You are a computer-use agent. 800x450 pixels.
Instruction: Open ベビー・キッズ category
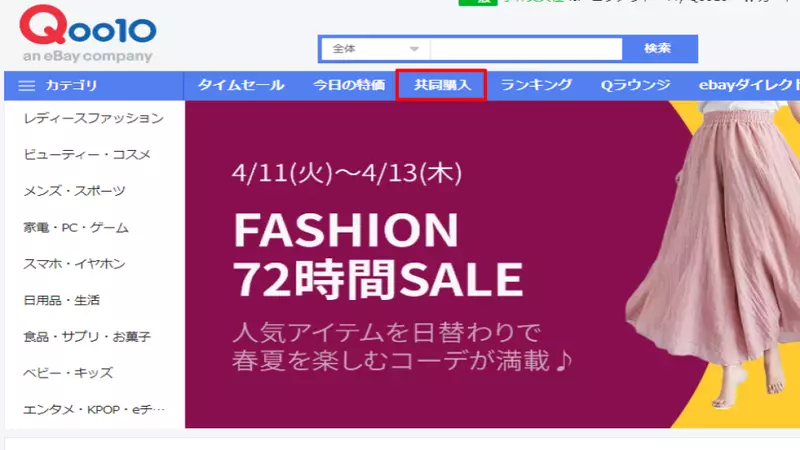68,373
